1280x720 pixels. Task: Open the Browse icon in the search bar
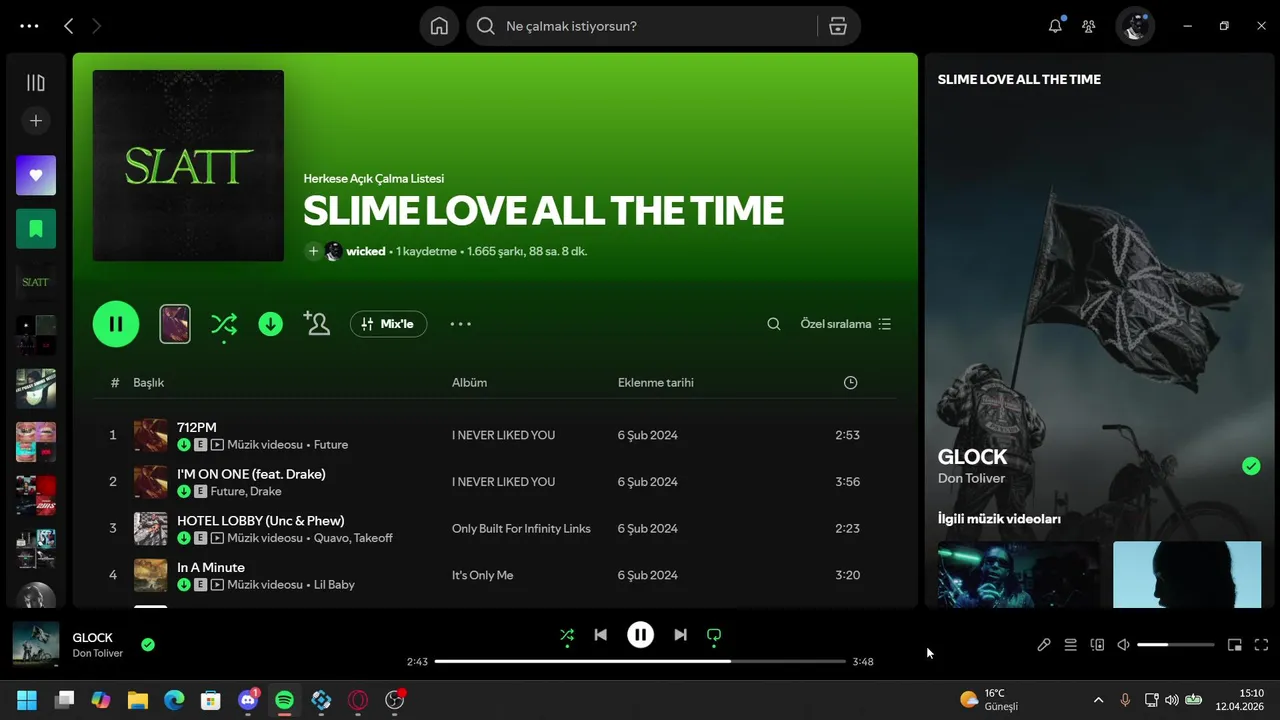point(838,26)
